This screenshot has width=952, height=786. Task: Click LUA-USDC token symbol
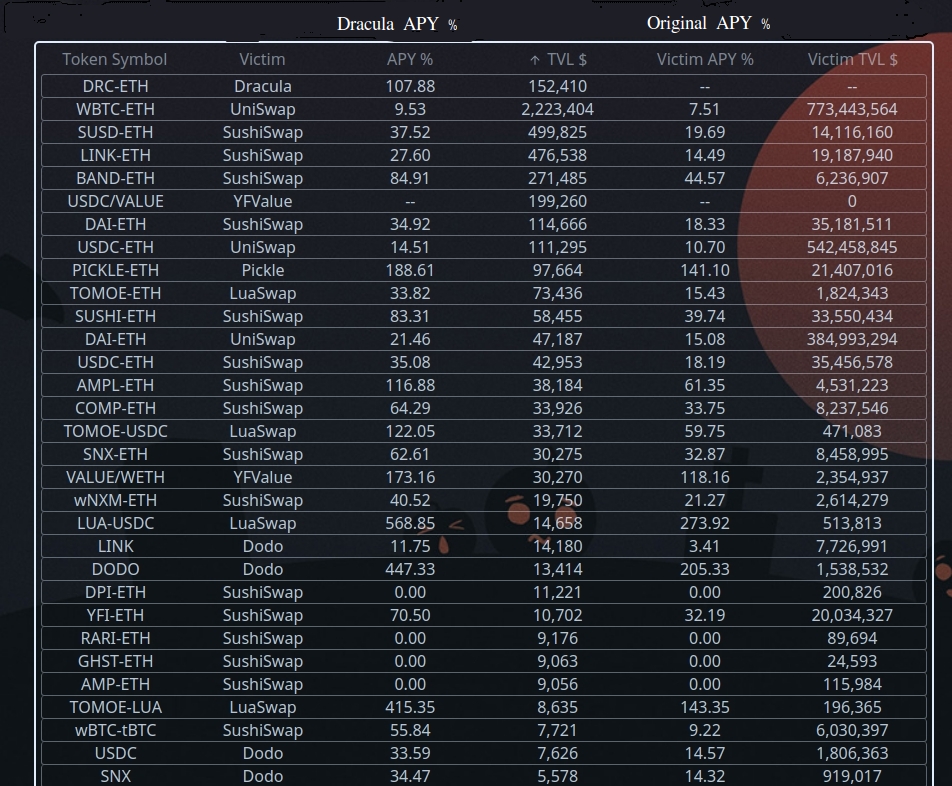point(115,524)
